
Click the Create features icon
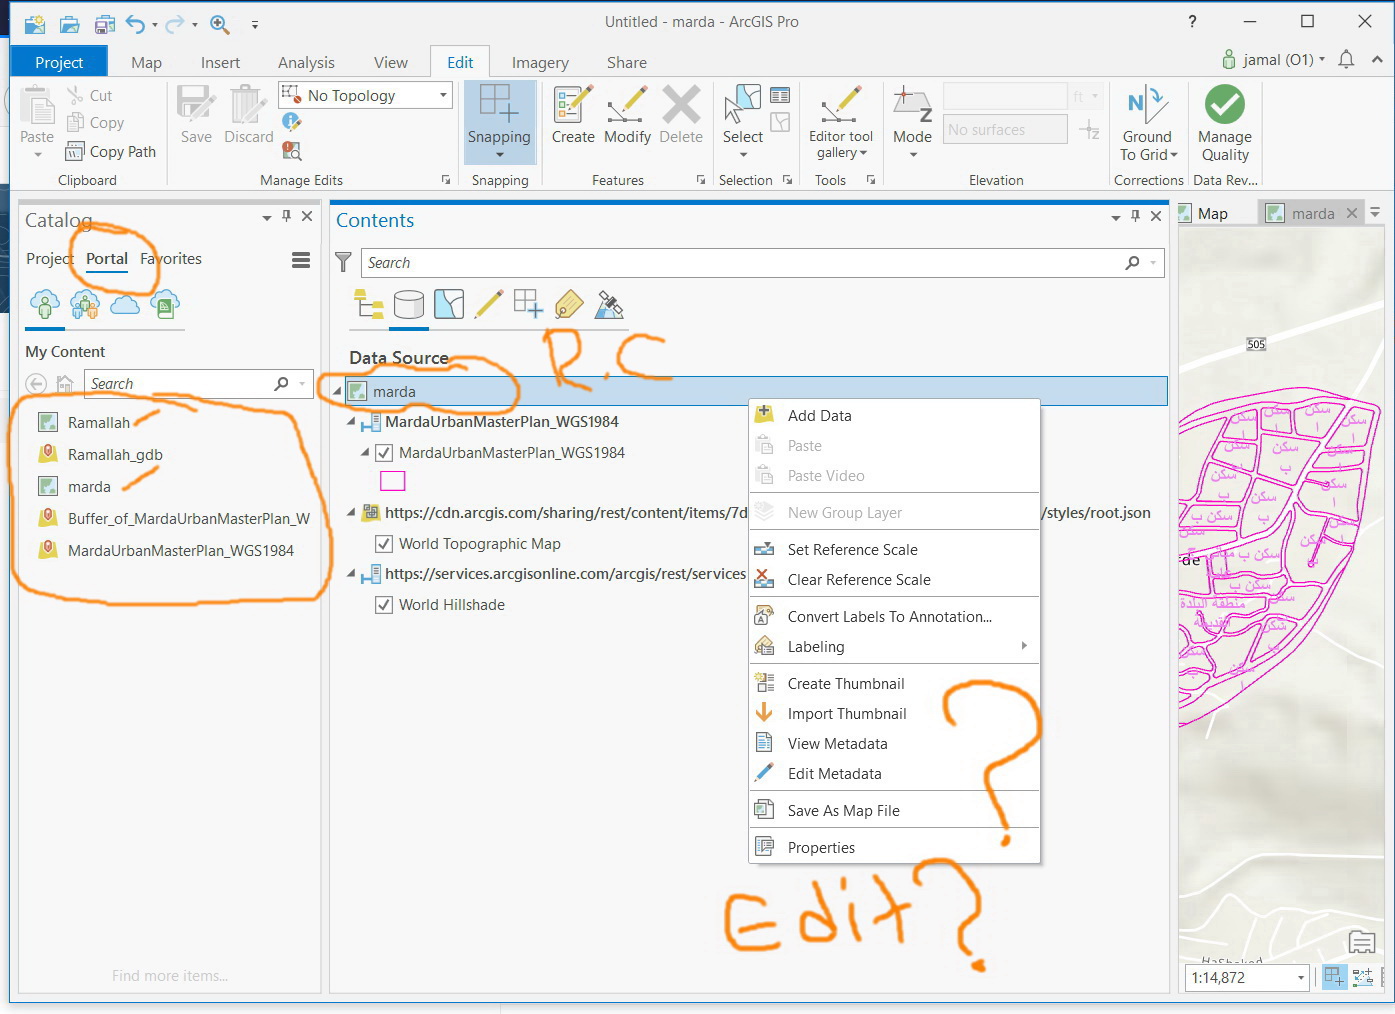coord(573,115)
